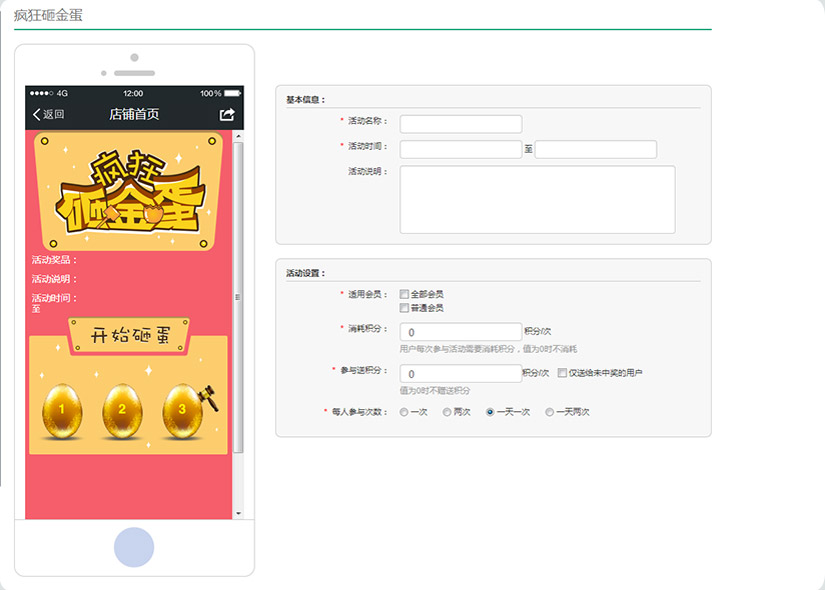Image resolution: width=825 pixels, height=590 pixels.
Task: Smash golden egg number 2
Action: 122,411
